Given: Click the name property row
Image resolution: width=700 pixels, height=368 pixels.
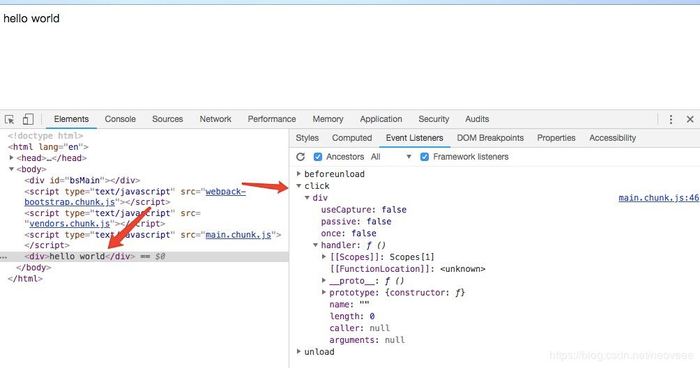Looking at the screenshot, I should pos(349,304).
